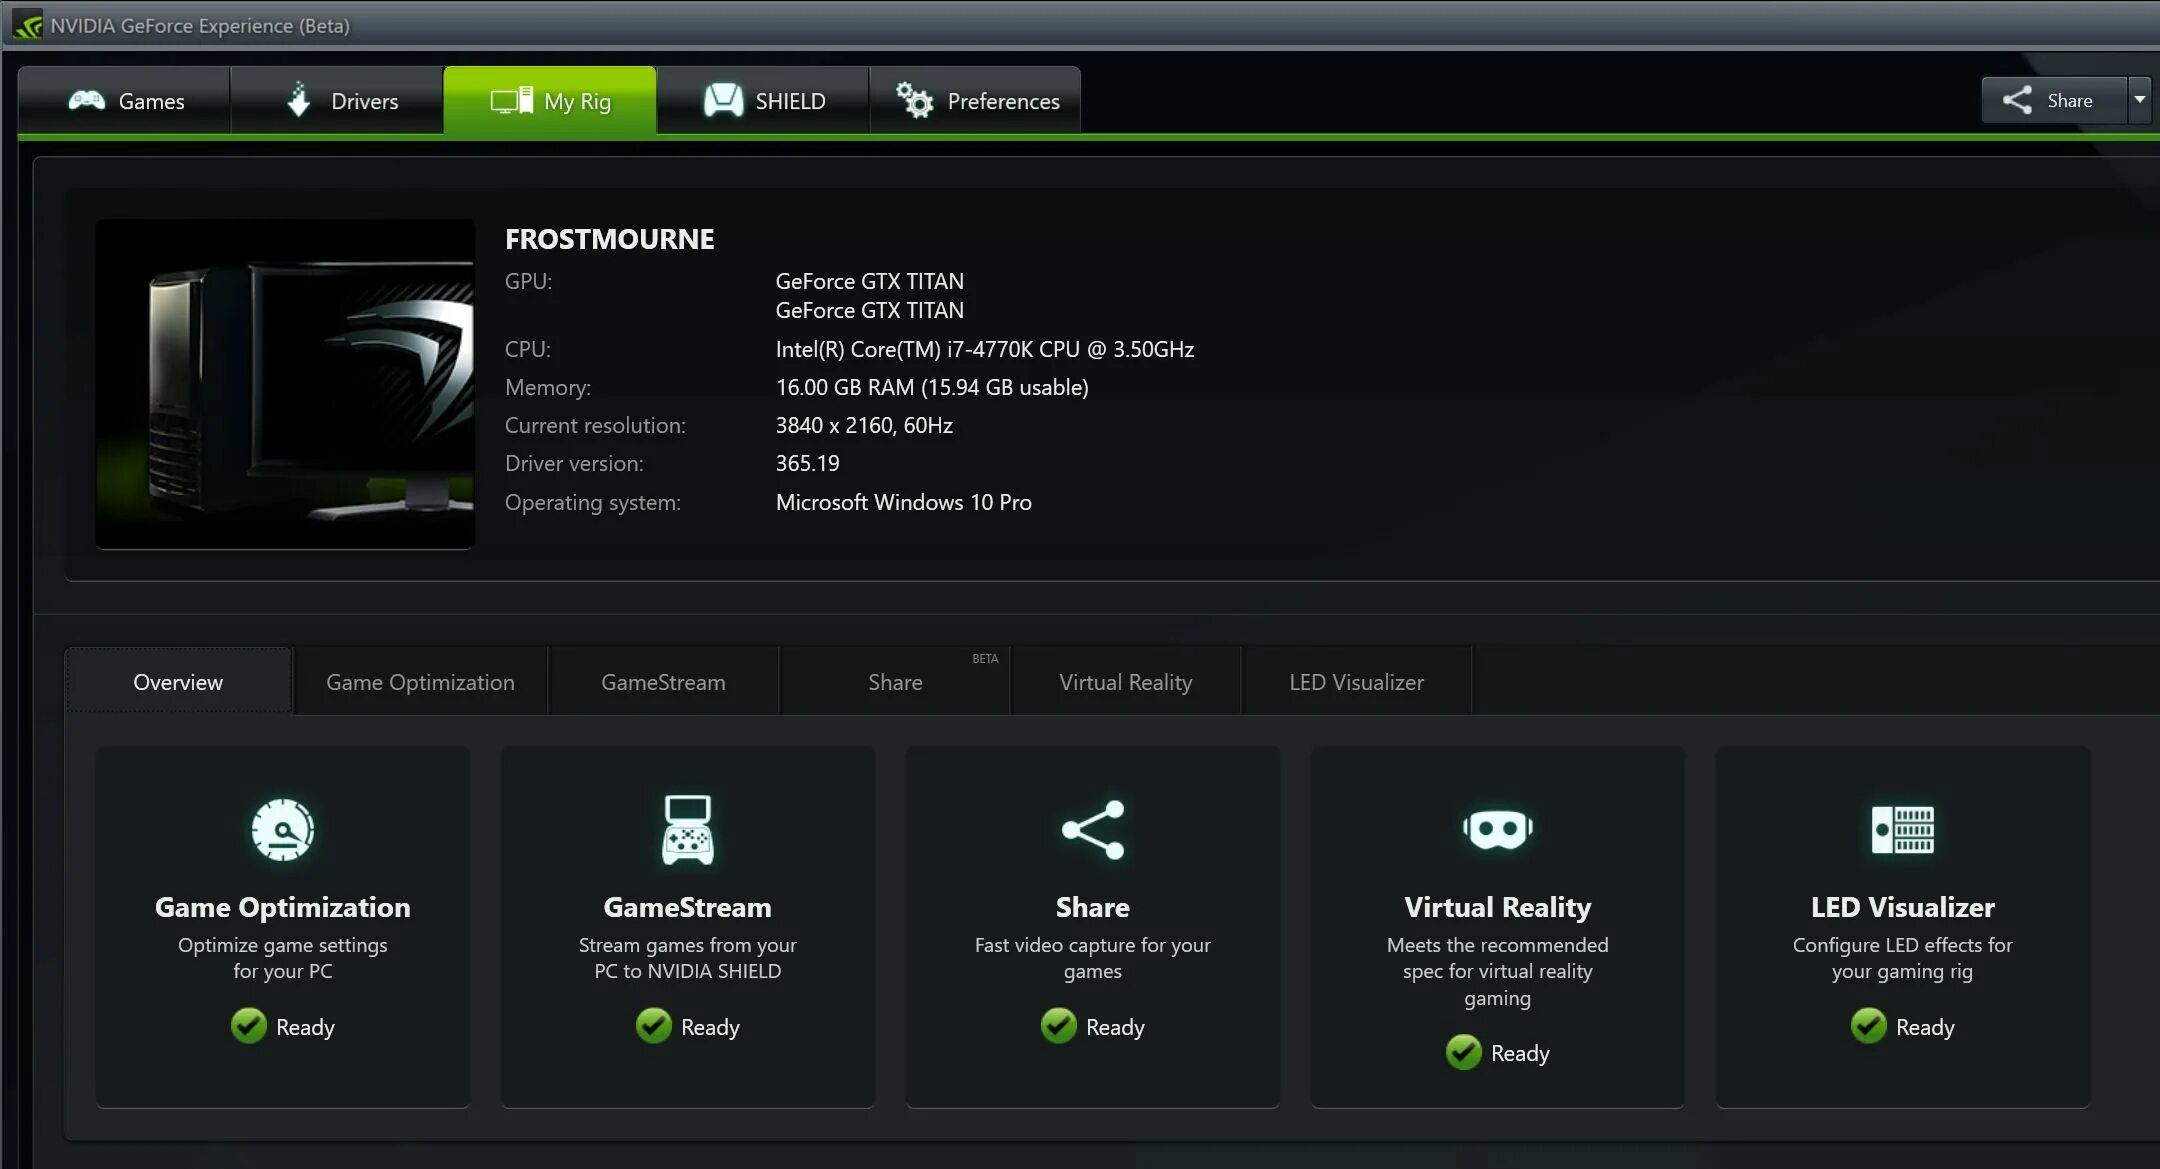2160x1169 pixels.
Task: Click 'Configure LED effects' description
Action: pos(1902,958)
